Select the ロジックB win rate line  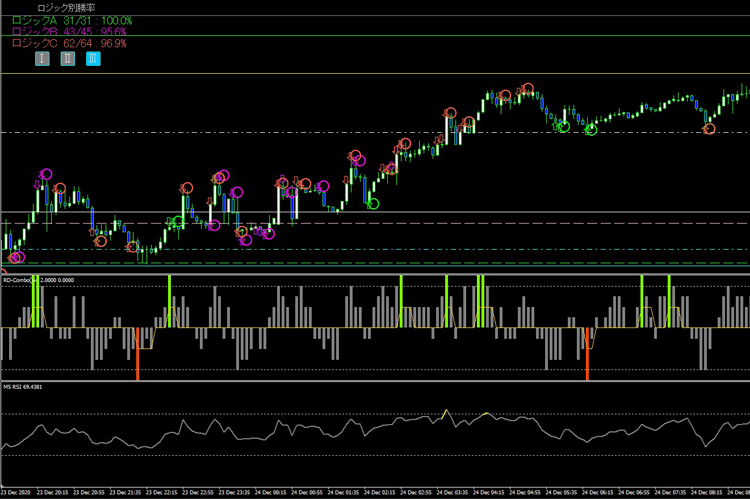coord(68,32)
